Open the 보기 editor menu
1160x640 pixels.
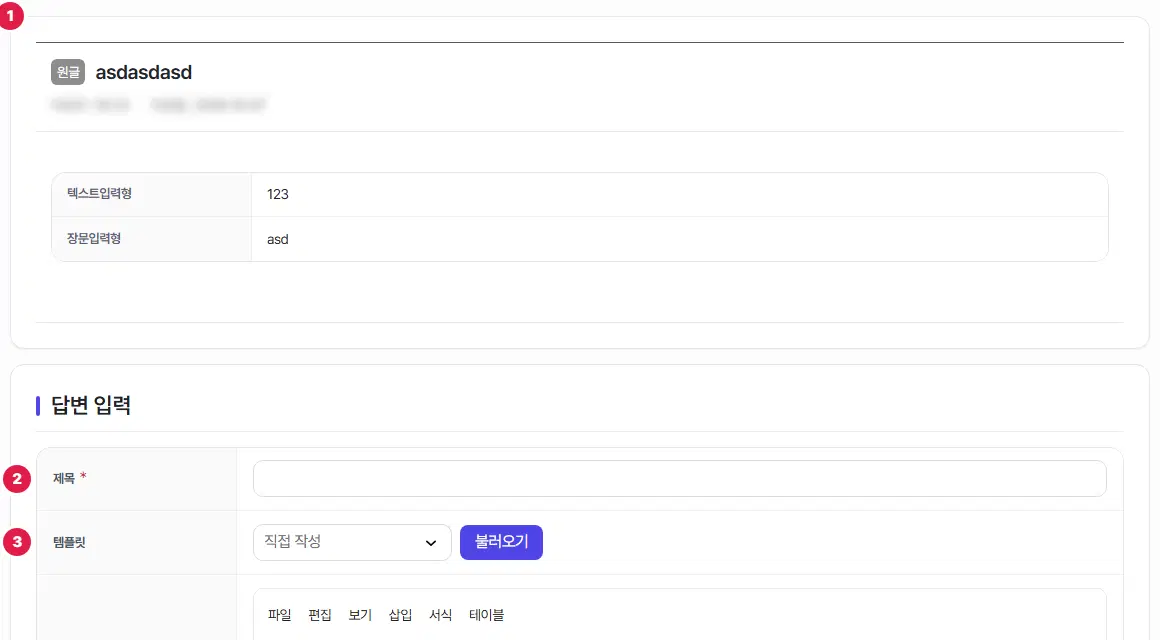360,615
